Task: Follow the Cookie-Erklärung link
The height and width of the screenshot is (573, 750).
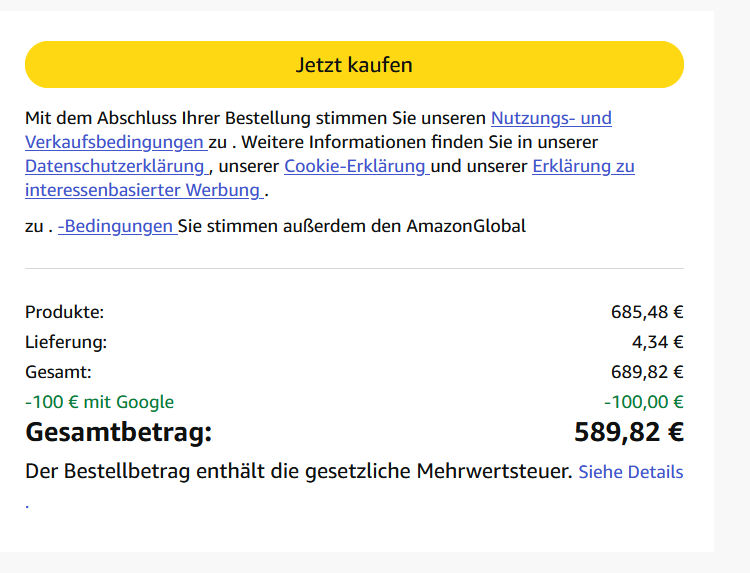Action: 355,166
